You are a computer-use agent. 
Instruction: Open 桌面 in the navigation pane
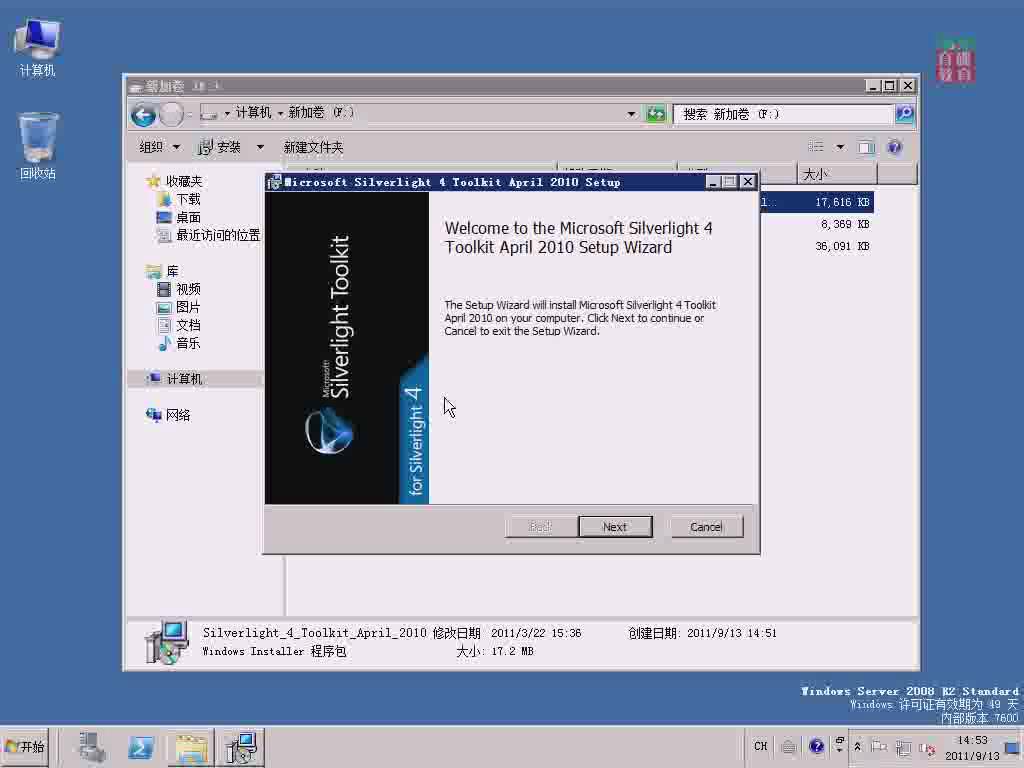pos(179,217)
